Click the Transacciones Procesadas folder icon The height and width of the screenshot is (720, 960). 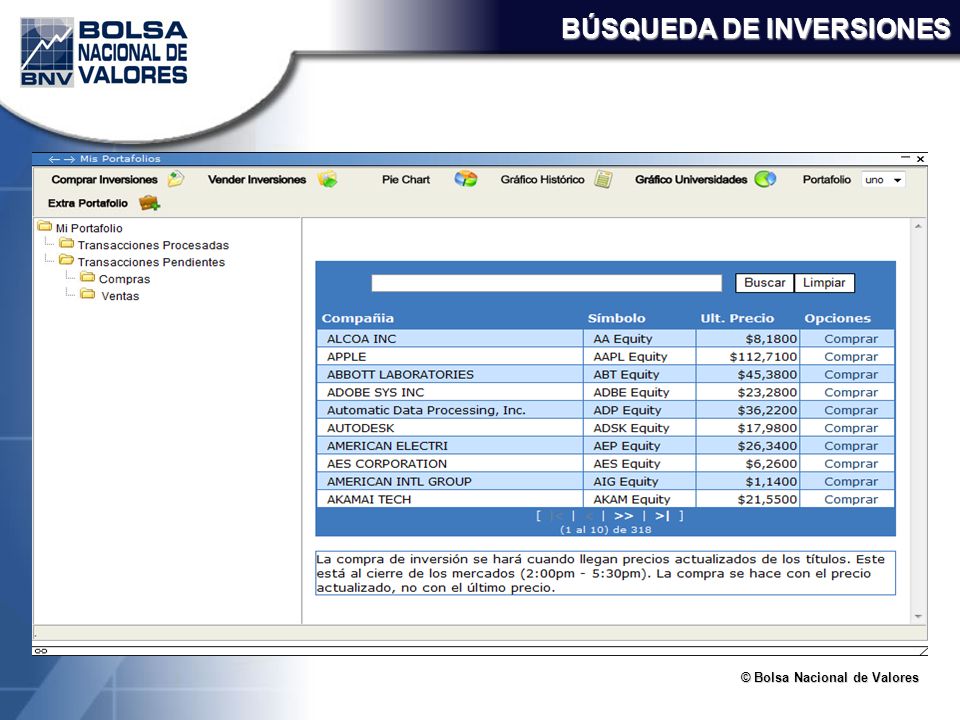66,243
